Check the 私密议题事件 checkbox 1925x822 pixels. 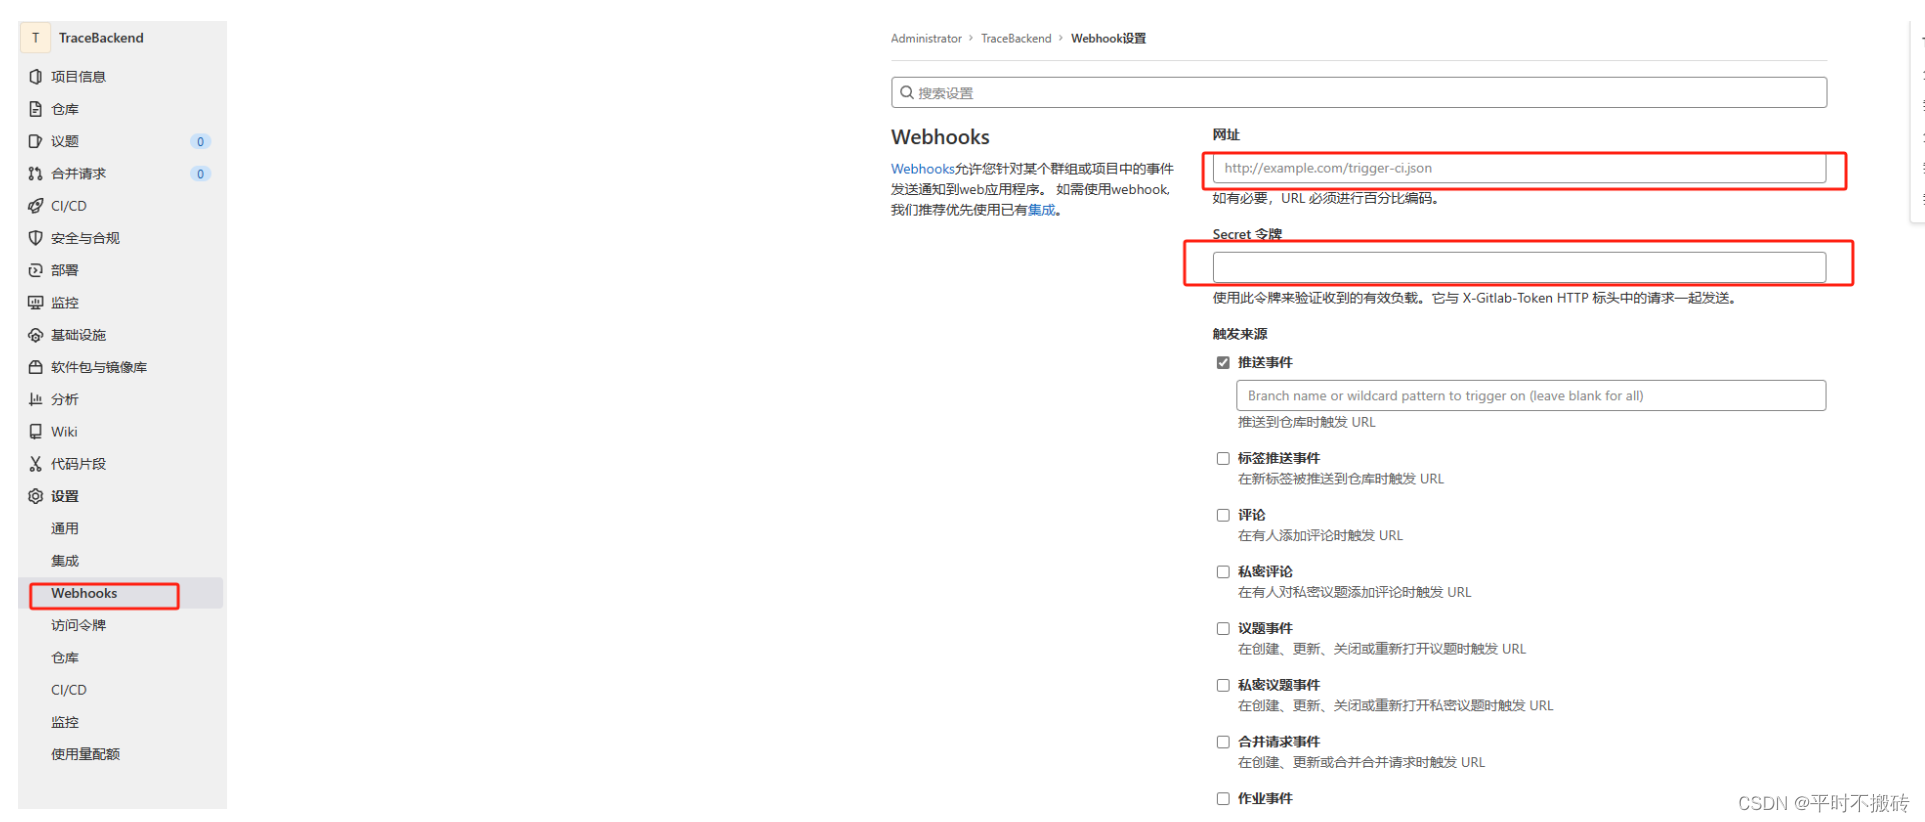click(1222, 686)
